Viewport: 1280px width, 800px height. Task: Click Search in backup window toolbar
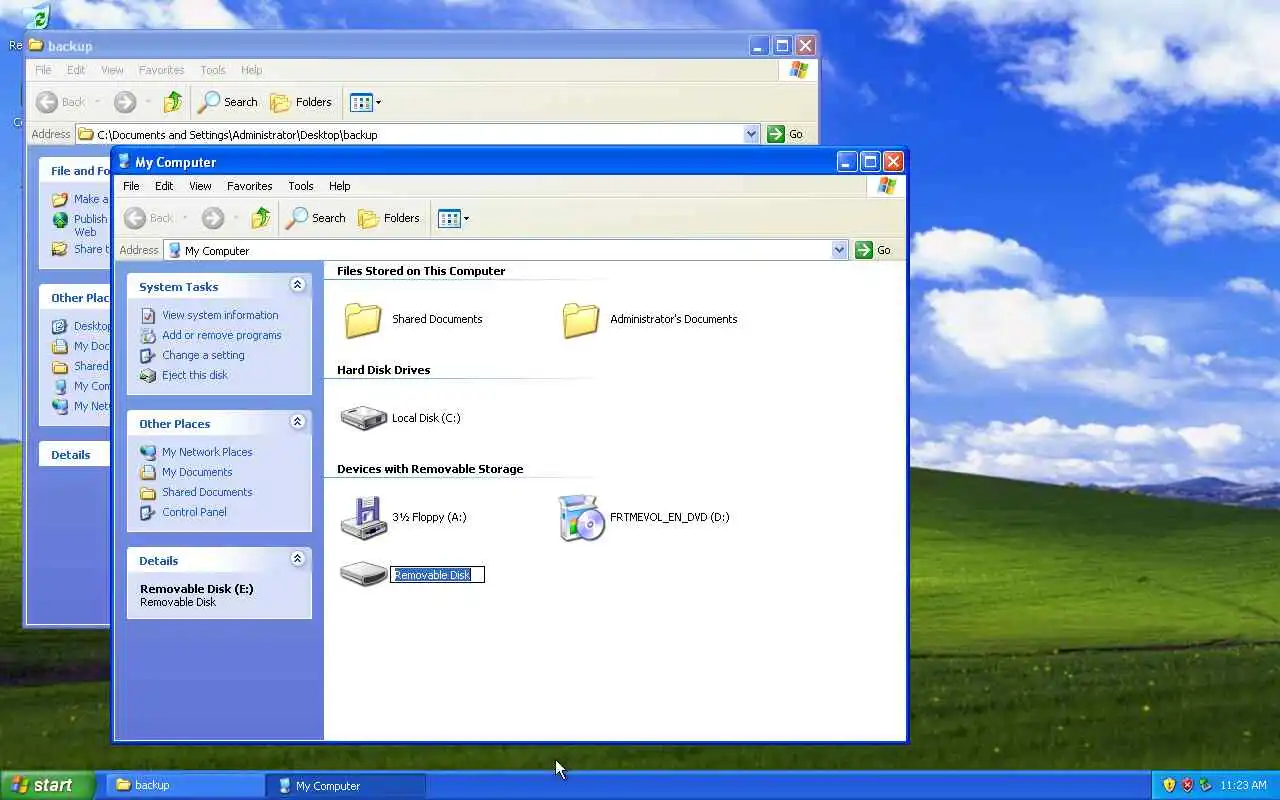tap(228, 102)
